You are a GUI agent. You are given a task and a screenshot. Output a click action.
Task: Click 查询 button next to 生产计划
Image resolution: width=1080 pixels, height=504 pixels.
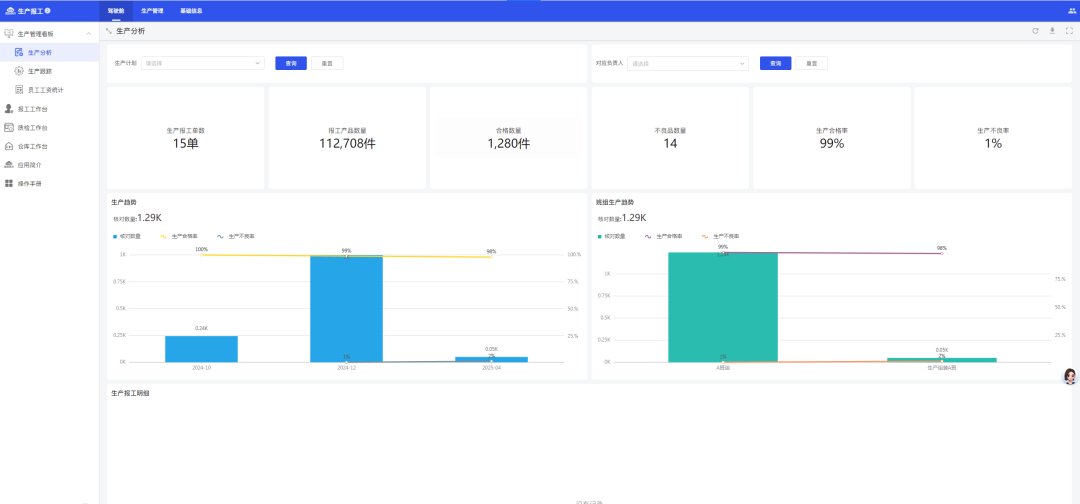pyautogui.click(x=291, y=63)
